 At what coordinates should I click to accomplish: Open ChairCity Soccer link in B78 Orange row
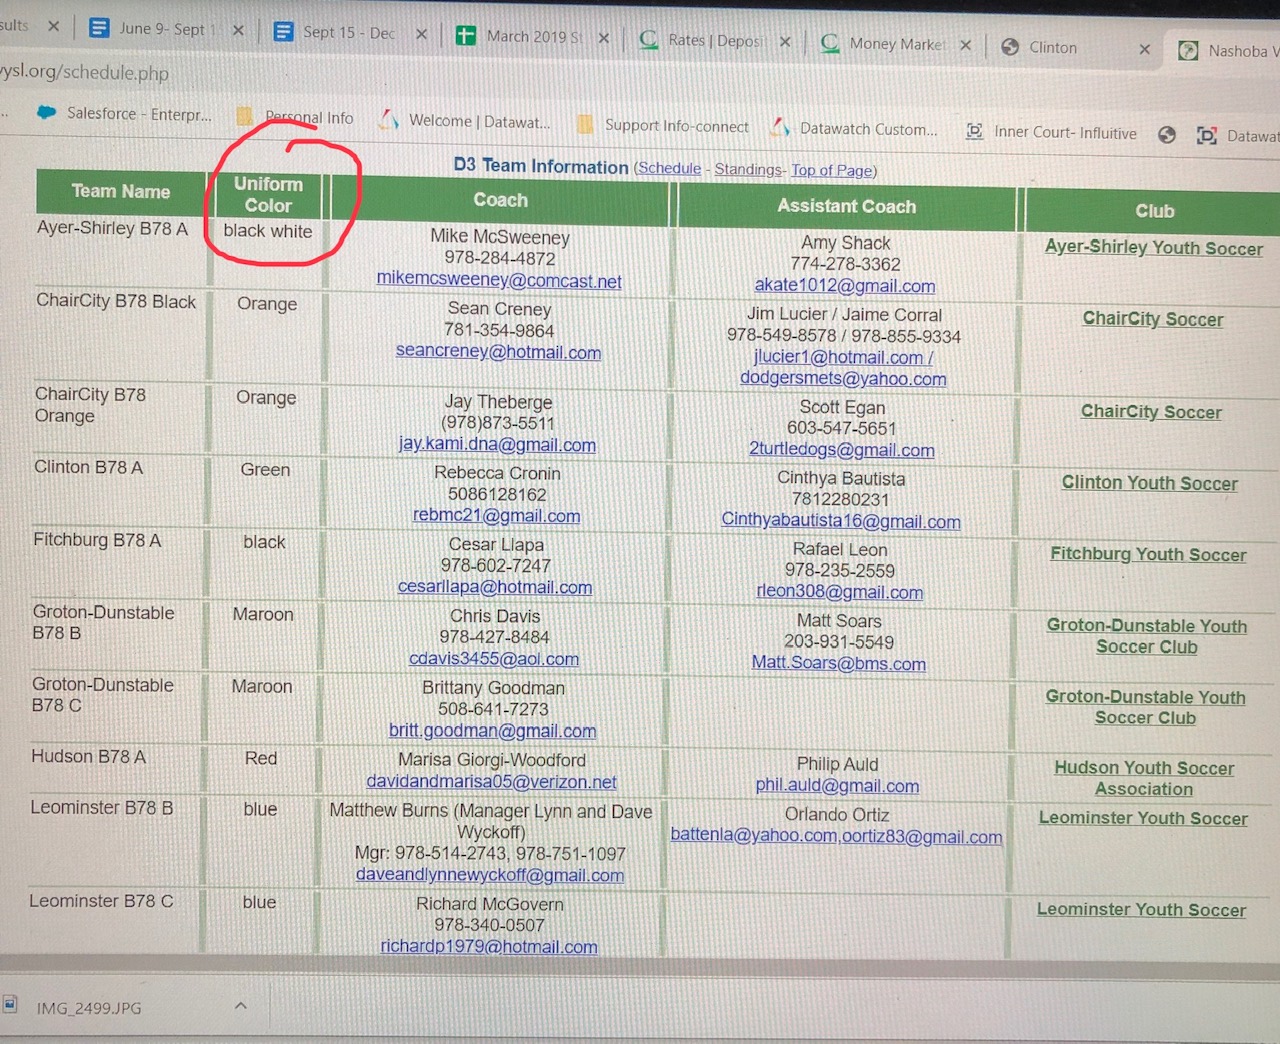[x=1151, y=412]
